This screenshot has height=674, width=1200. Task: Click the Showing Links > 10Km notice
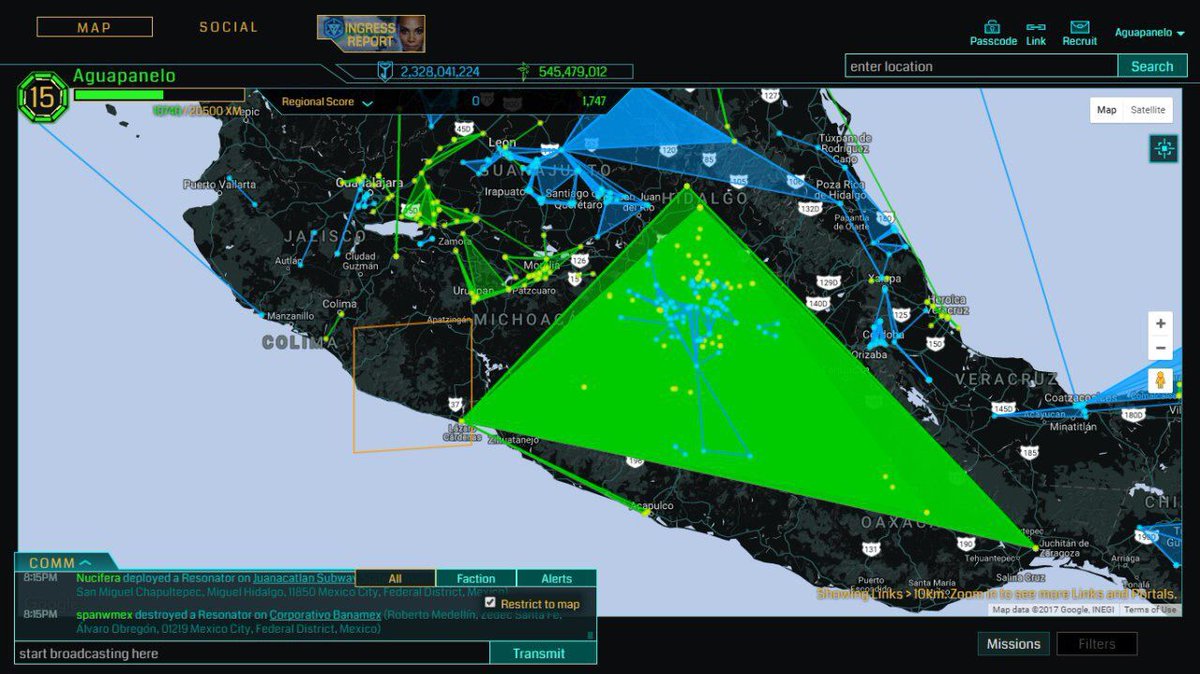[996, 594]
